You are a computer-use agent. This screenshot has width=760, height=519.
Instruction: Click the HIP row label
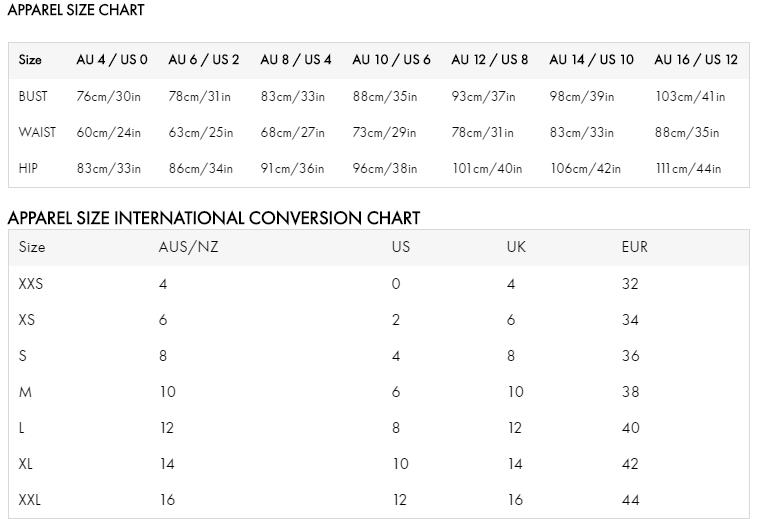(x=28, y=168)
